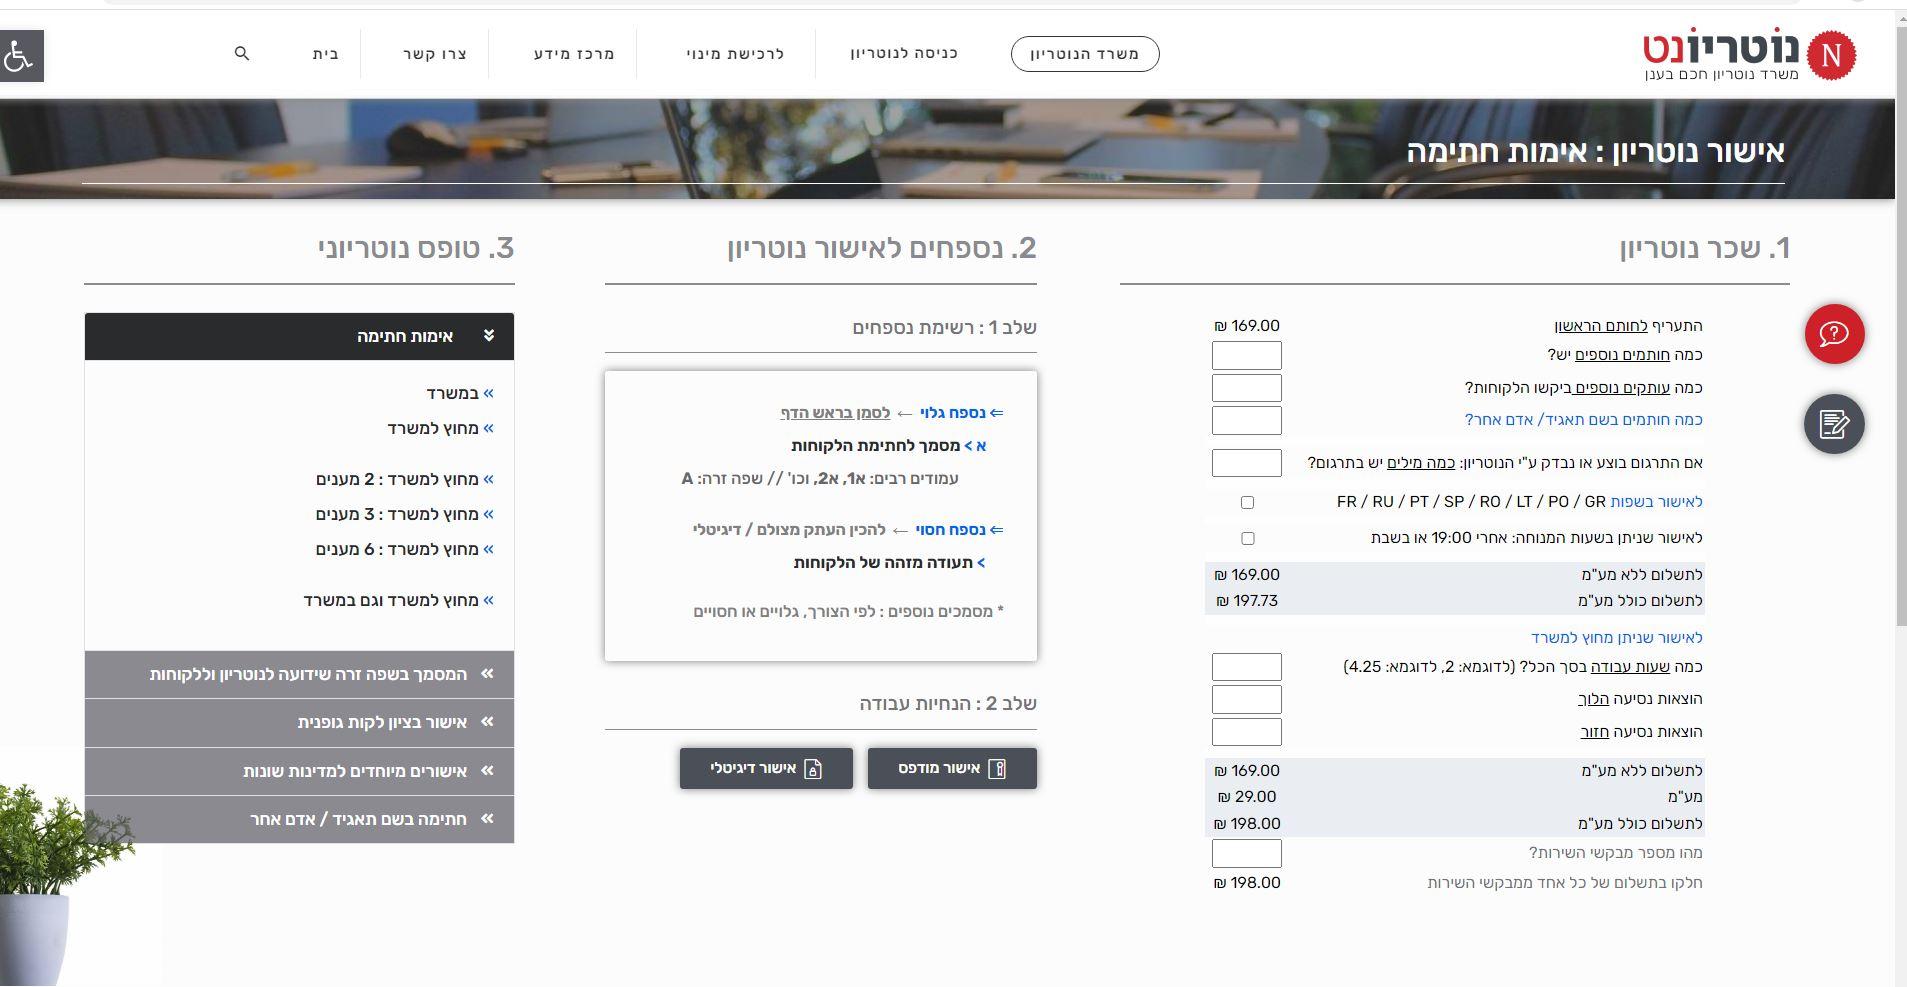
Task: Click the אישור דיגיטלי button
Action: [x=766, y=768]
